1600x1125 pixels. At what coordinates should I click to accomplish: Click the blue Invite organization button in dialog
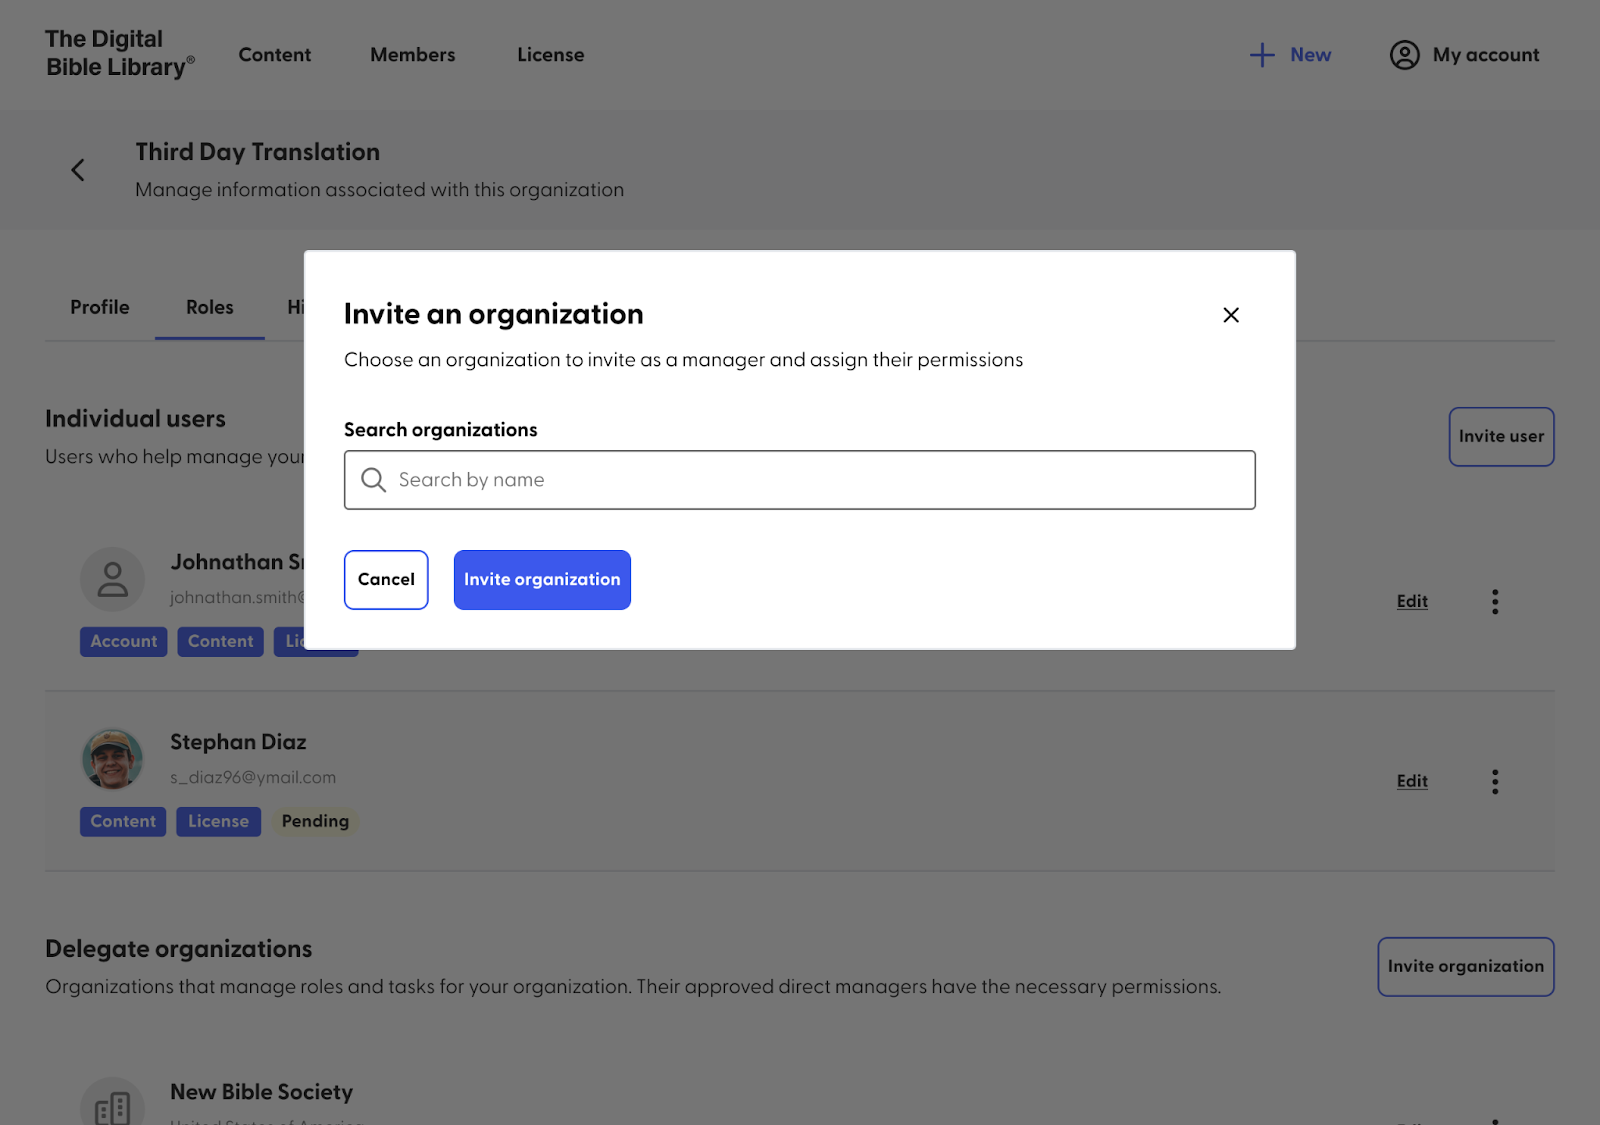[x=542, y=580]
